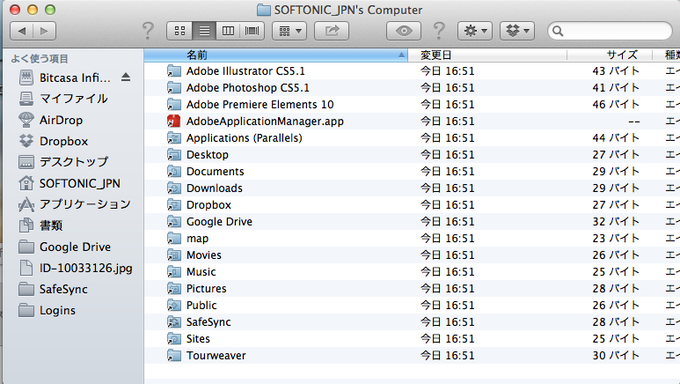Sort by サイズ column header
This screenshot has width=680, height=384.
click(x=609, y=55)
